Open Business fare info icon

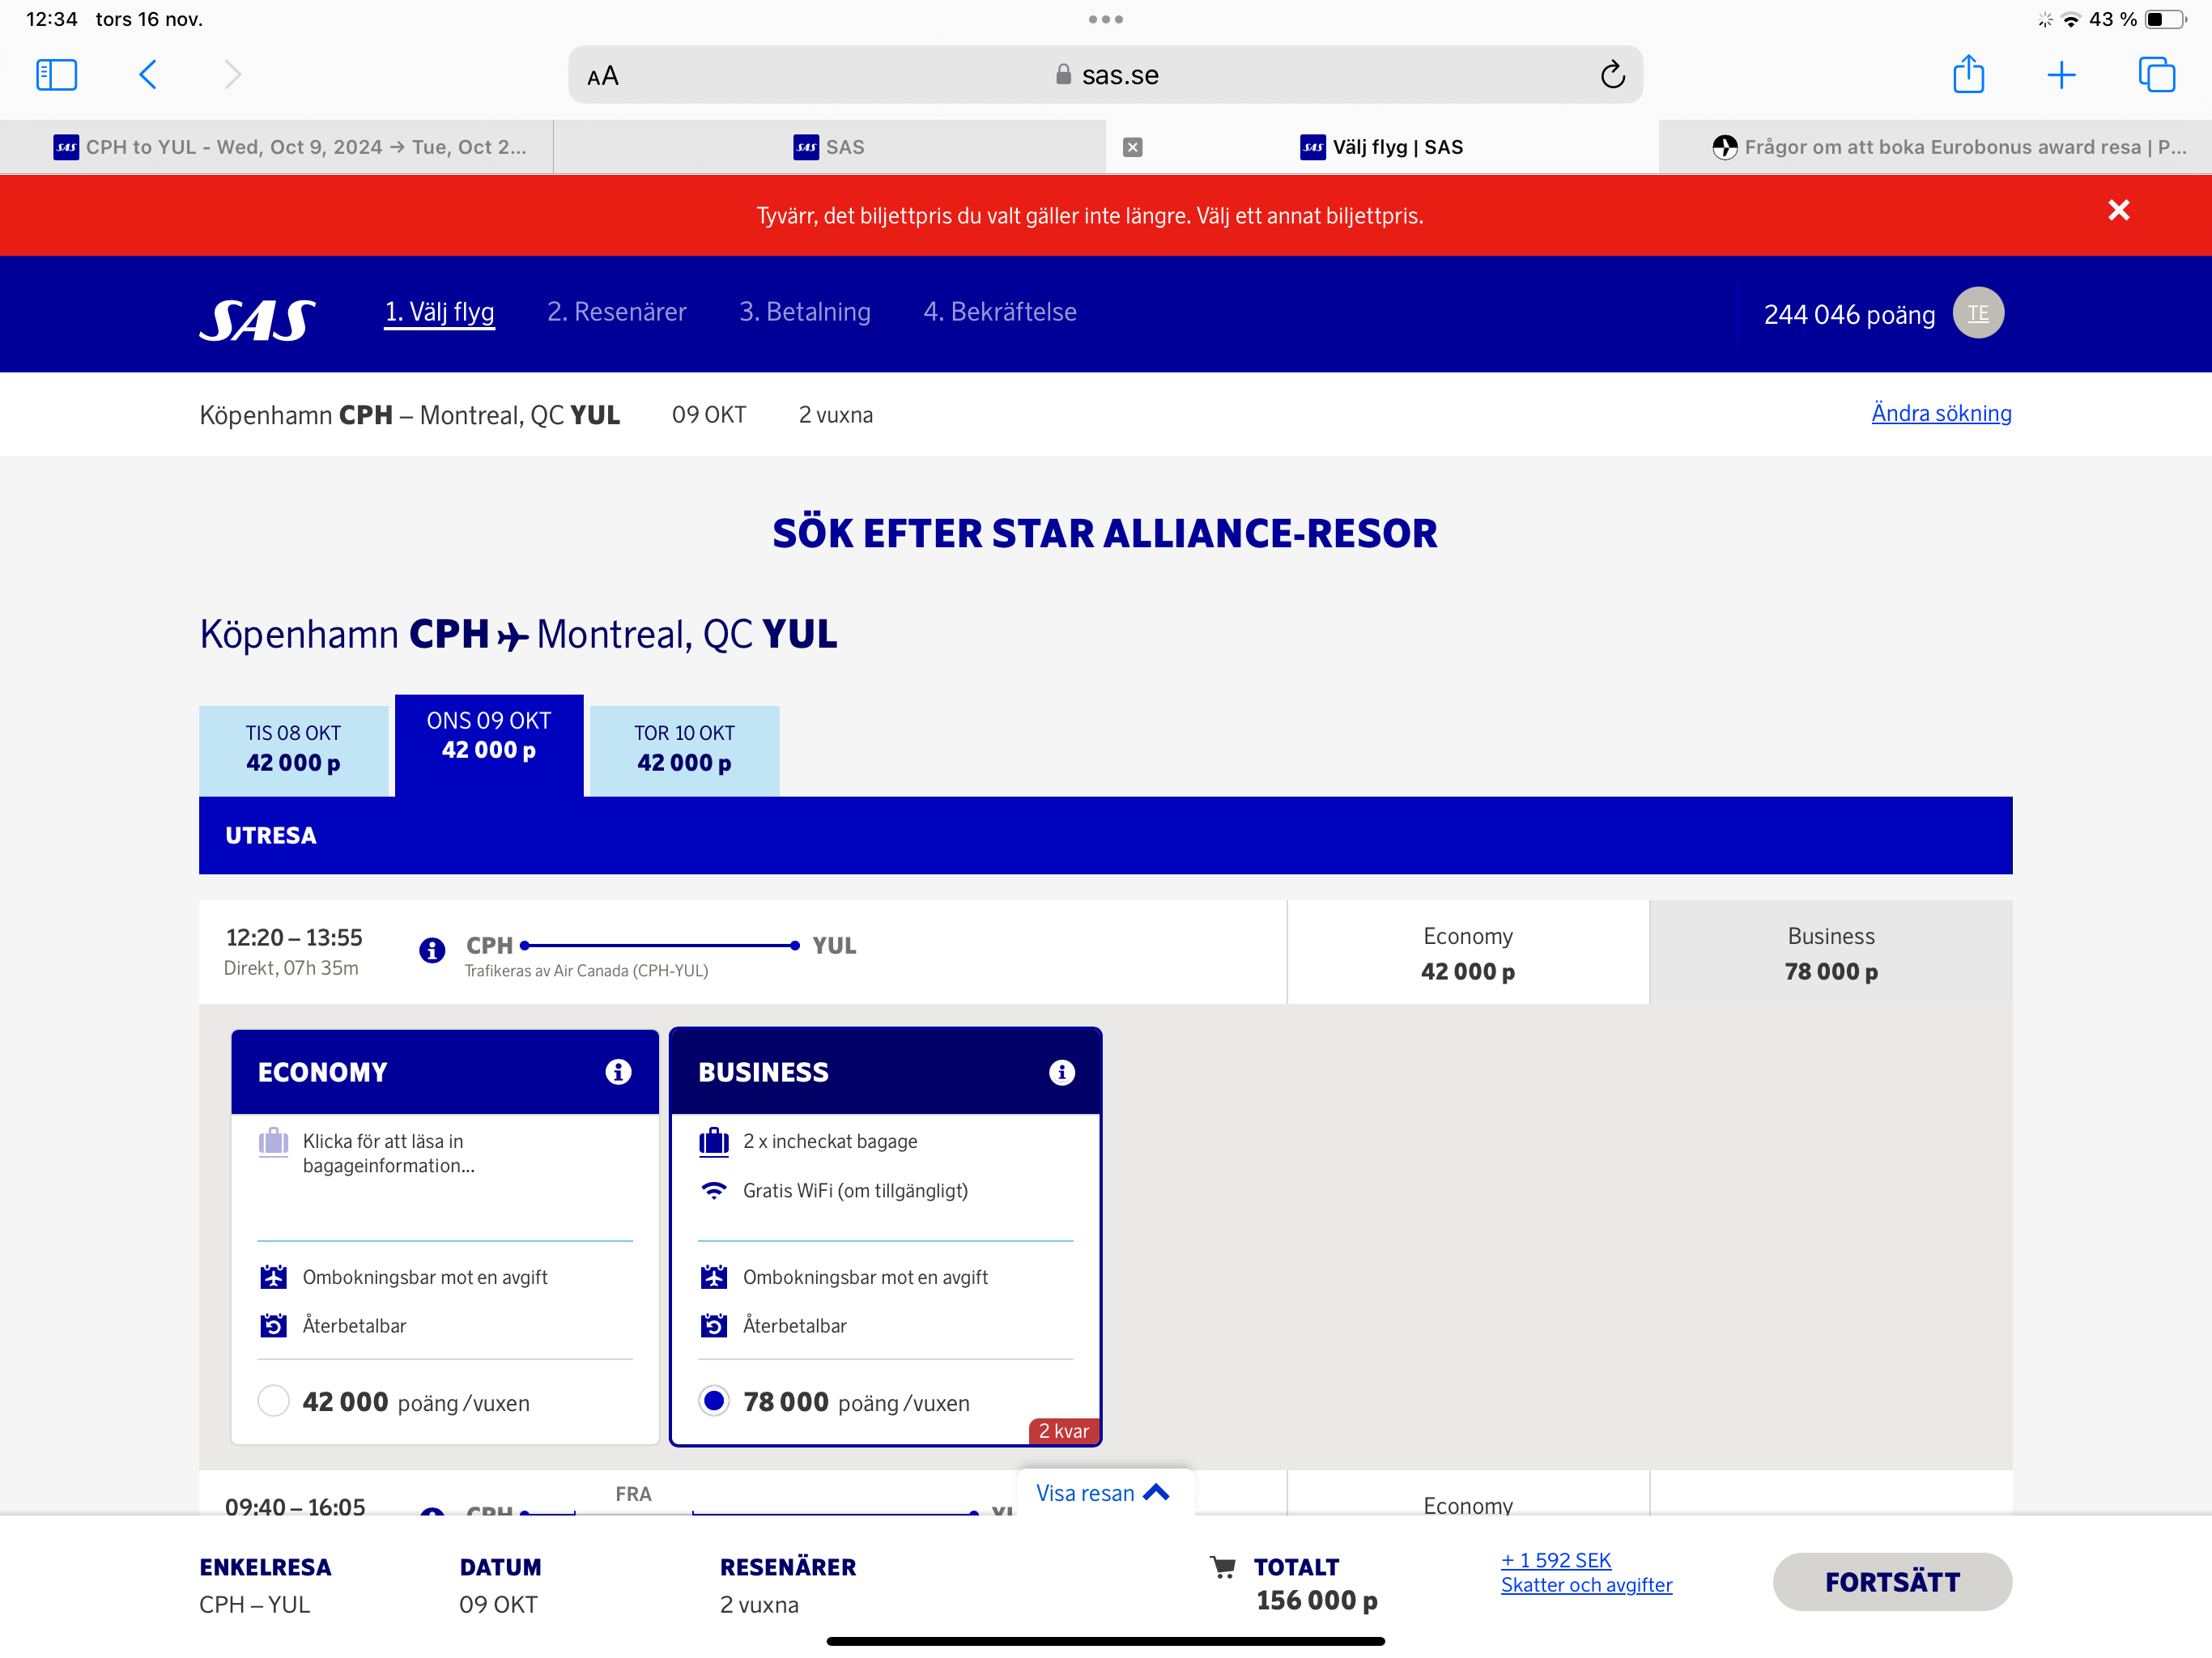(1061, 1072)
